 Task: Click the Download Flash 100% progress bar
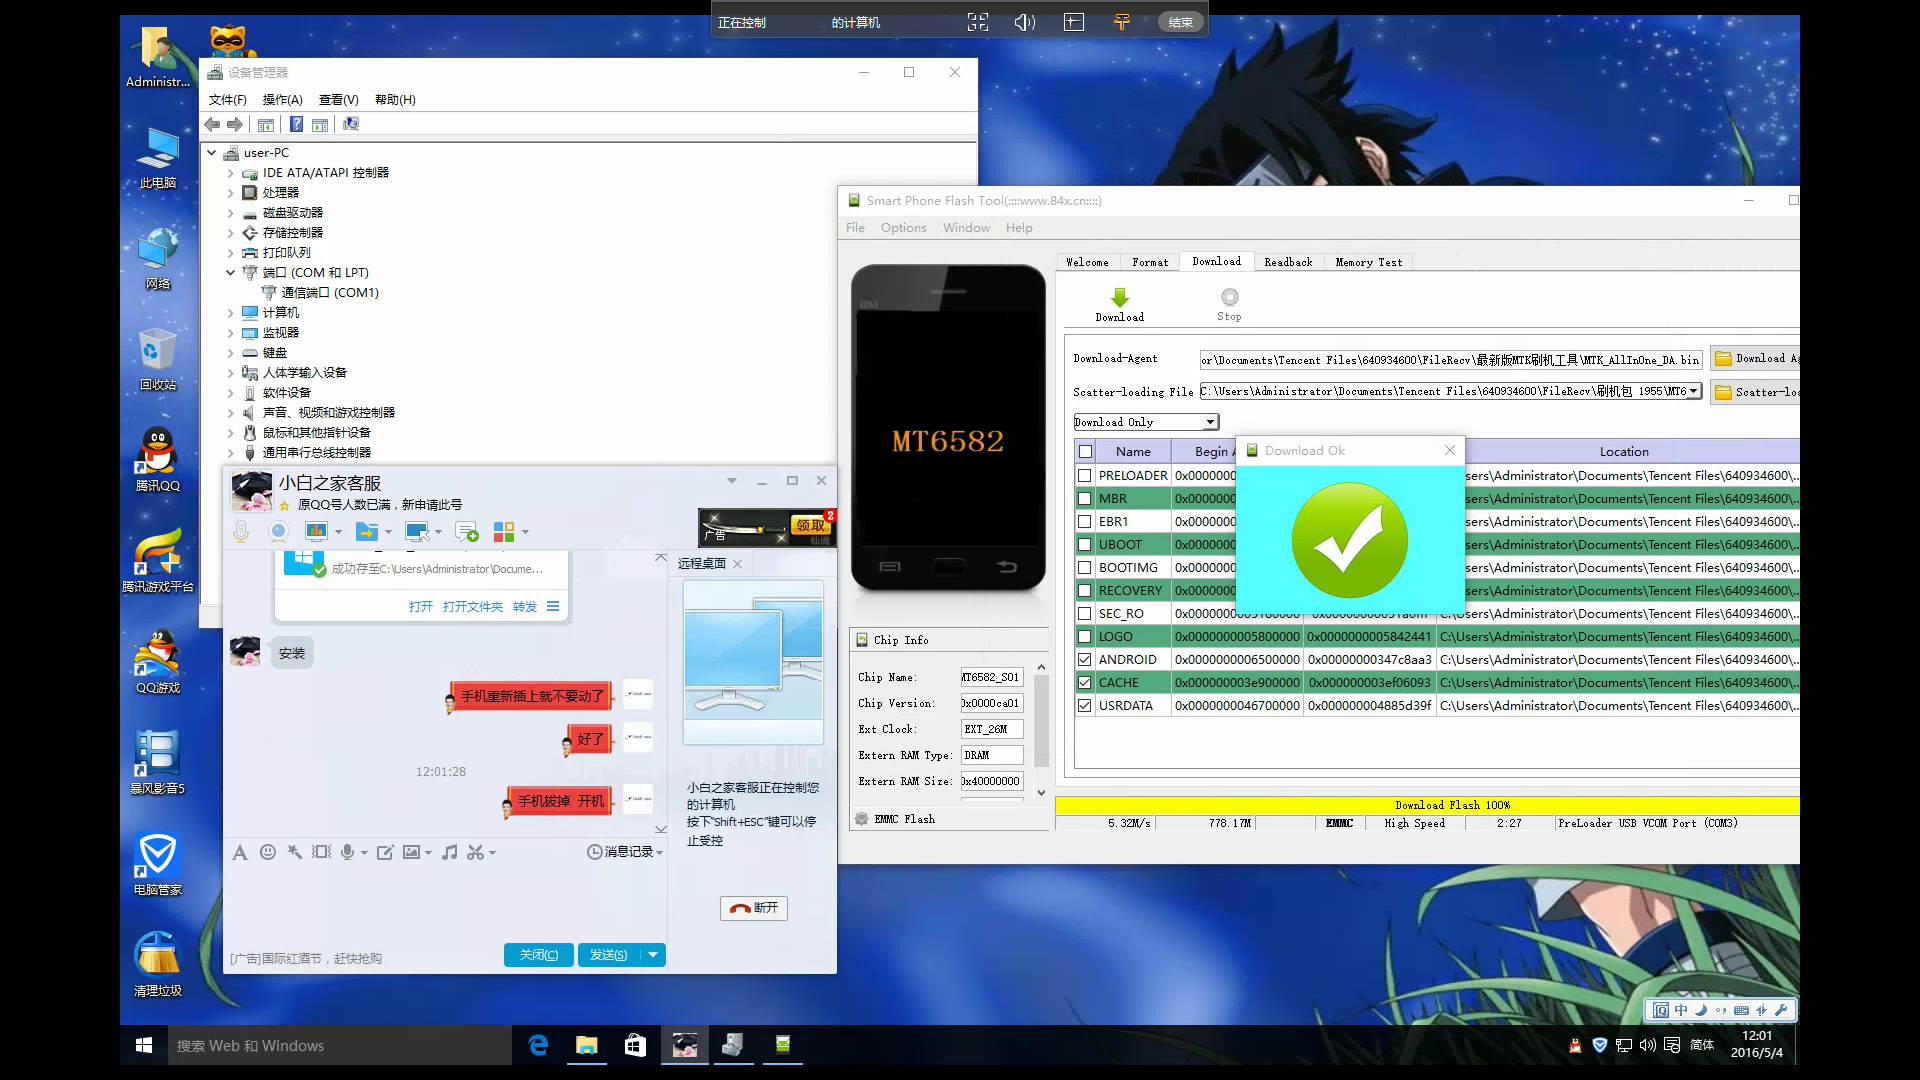pos(1427,805)
